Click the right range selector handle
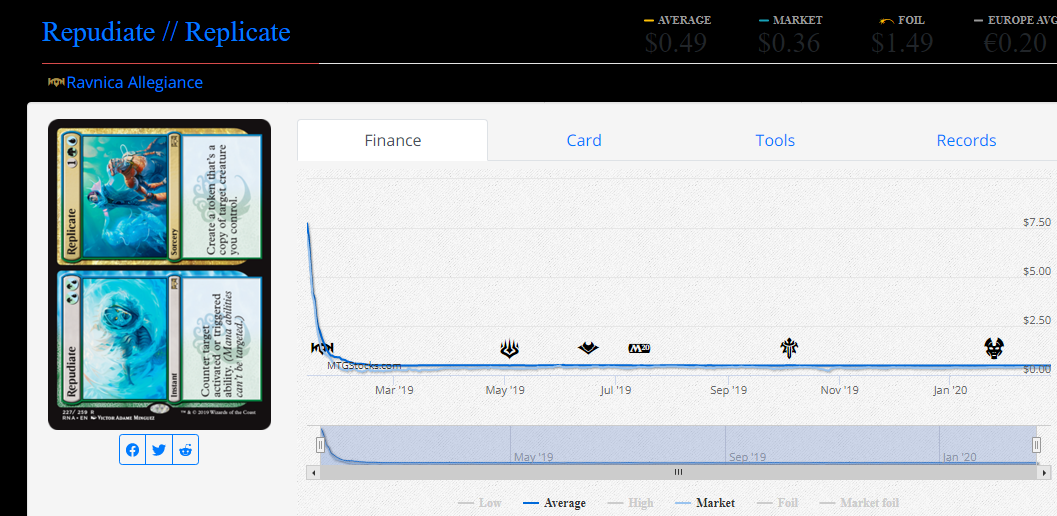 pyautogui.click(x=1037, y=445)
